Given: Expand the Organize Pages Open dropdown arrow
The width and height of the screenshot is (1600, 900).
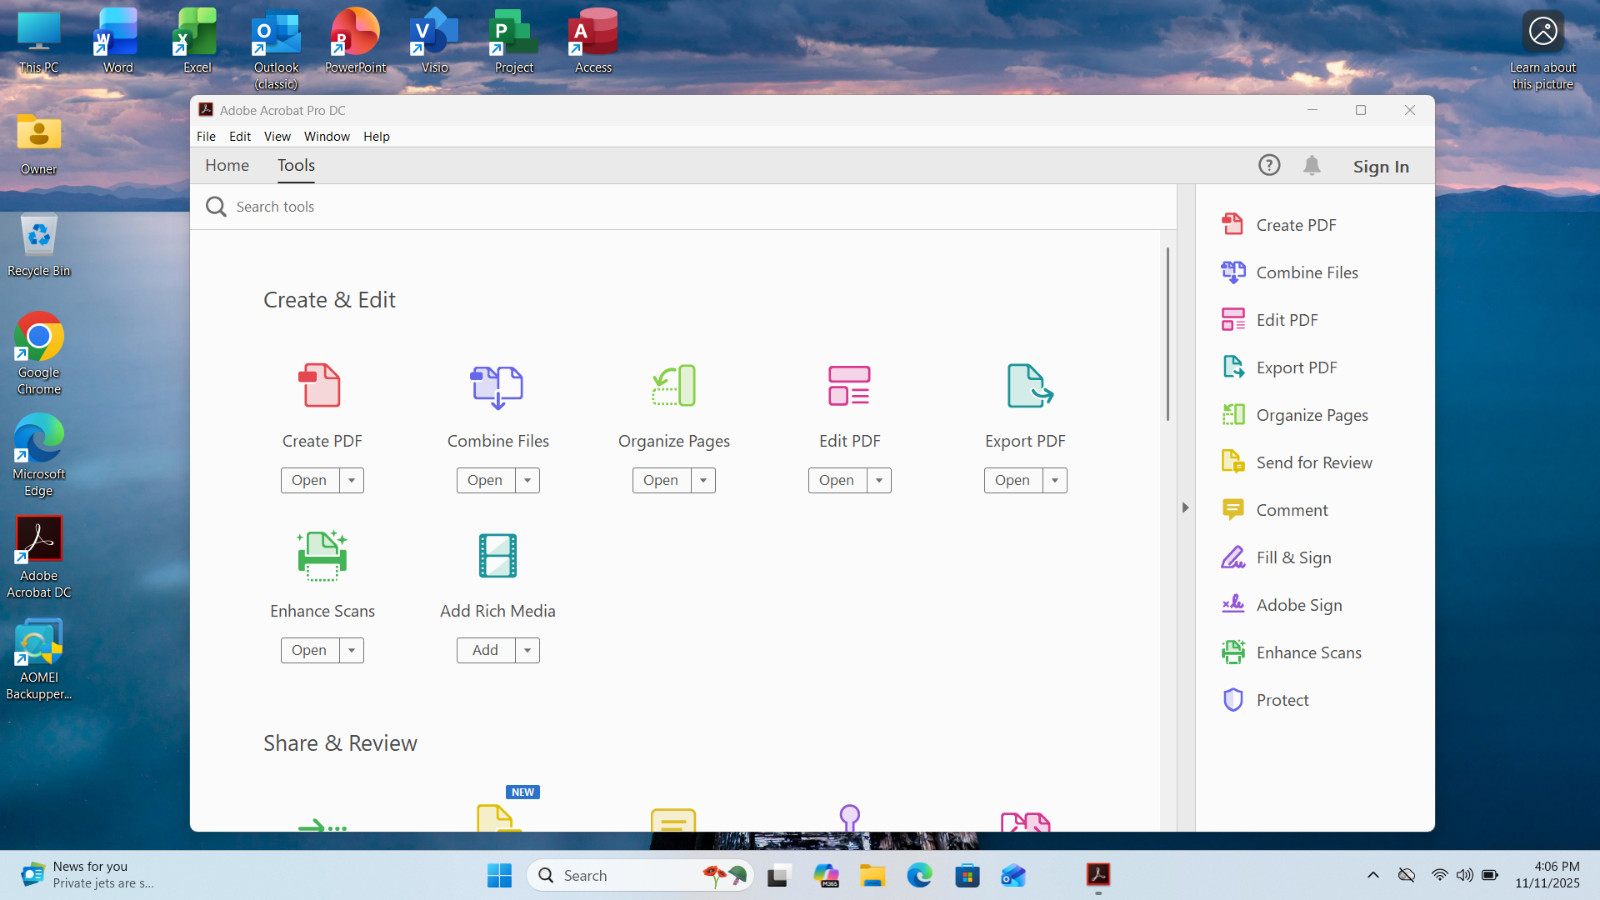Looking at the screenshot, I should click(703, 480).
